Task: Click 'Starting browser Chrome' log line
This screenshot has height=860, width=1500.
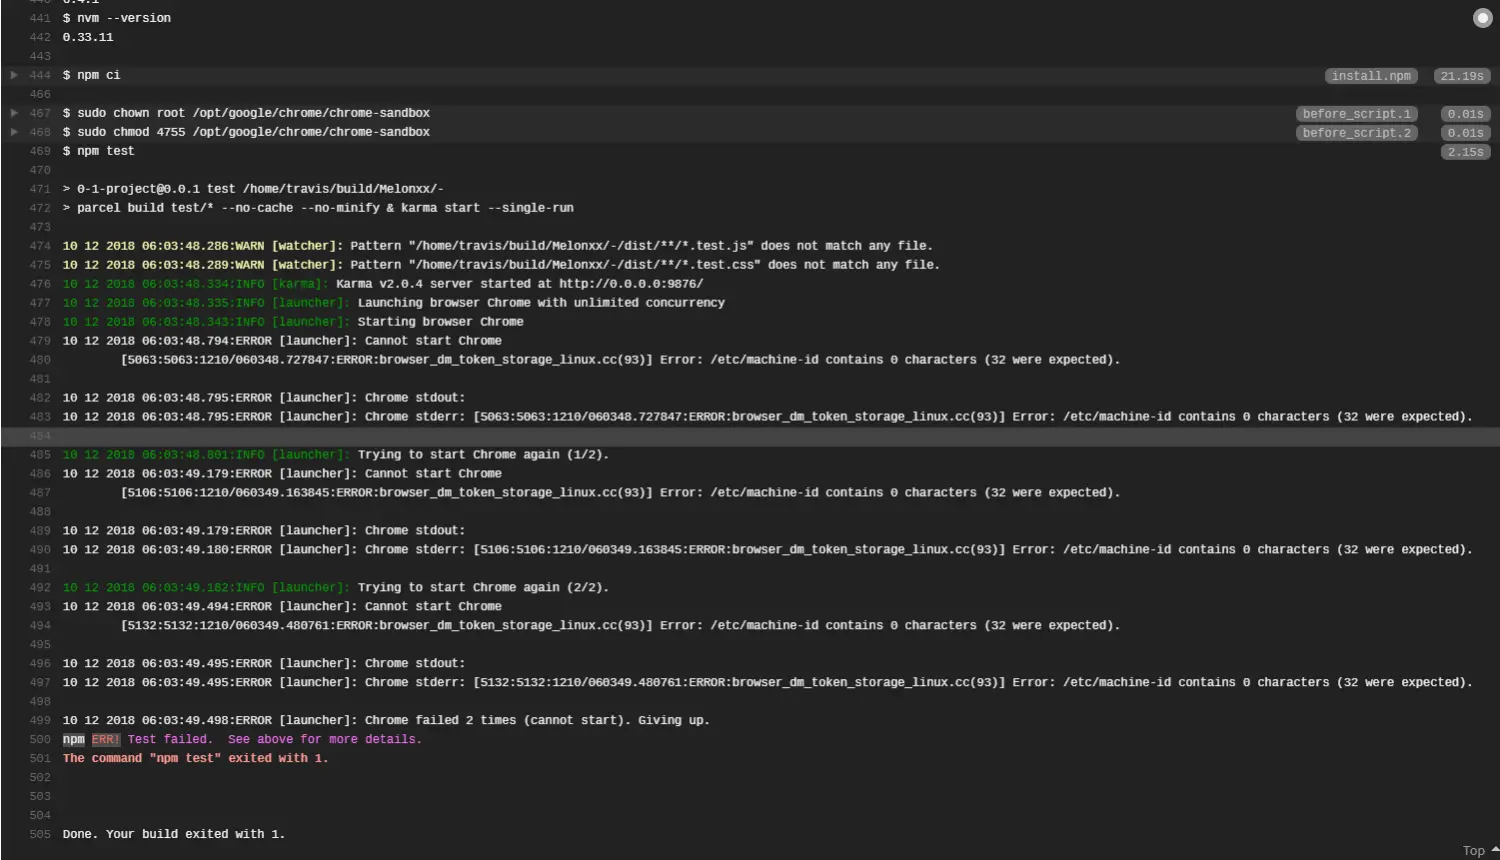Action: point(293,322)
